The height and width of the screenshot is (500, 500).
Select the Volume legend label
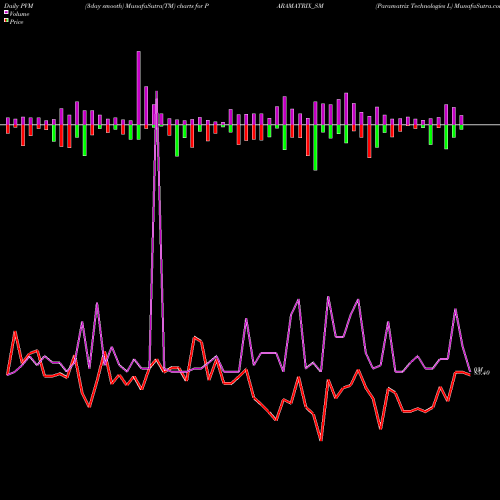[19, 14]
